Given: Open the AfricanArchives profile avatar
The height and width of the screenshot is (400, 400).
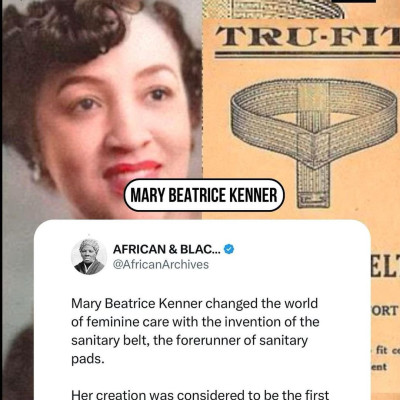Looking at the screenshot, I should point(89,257).
